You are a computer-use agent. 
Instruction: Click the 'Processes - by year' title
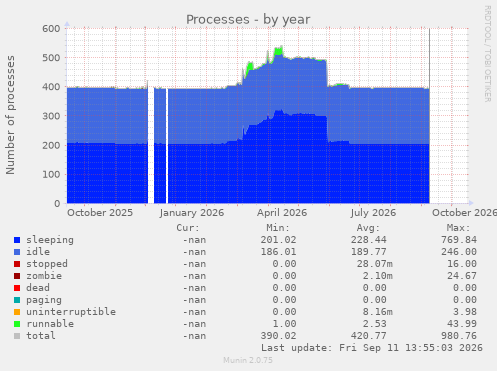coord(248,20)
